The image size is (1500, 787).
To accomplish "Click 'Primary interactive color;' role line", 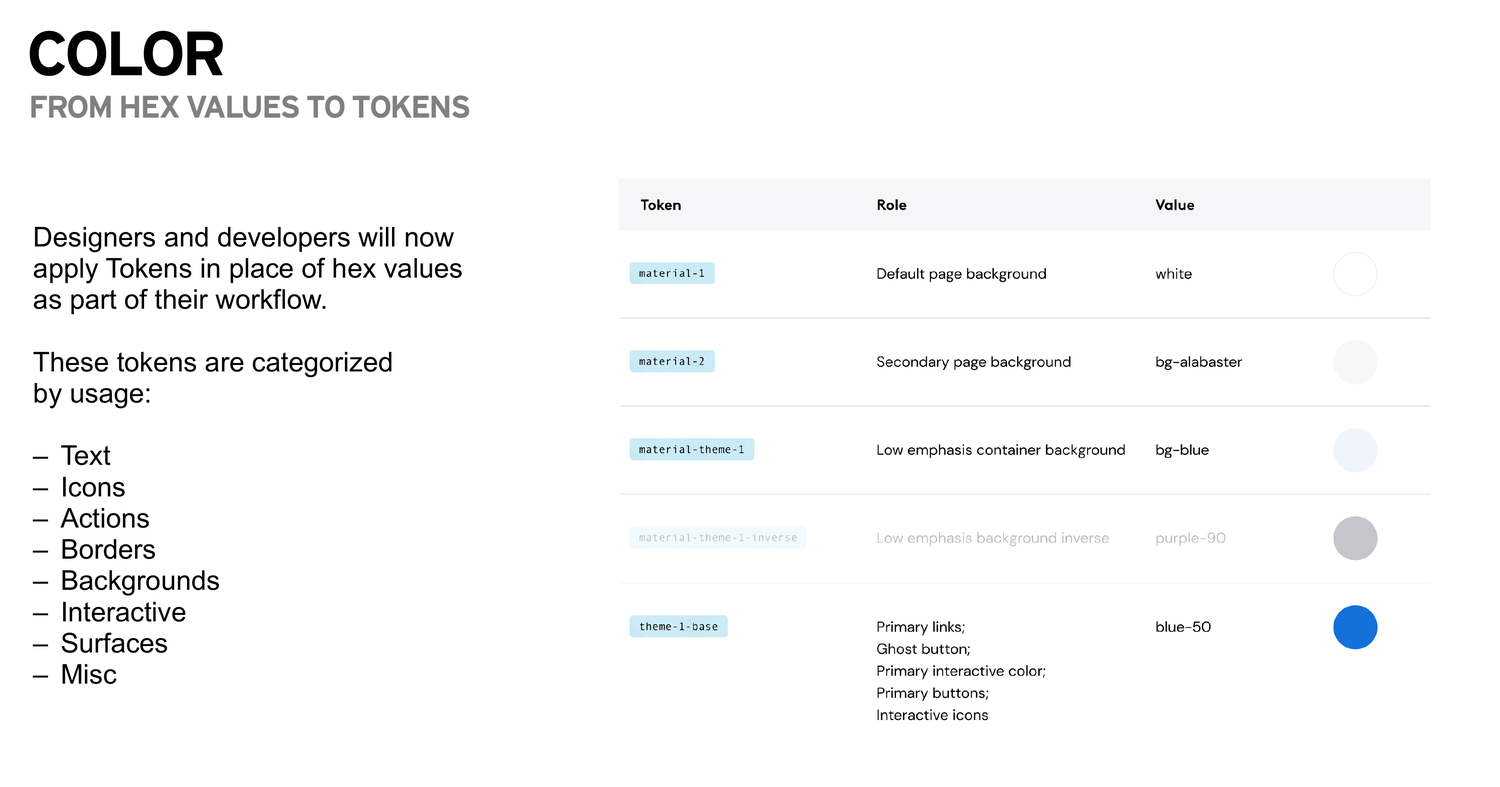I will point(961,671).
